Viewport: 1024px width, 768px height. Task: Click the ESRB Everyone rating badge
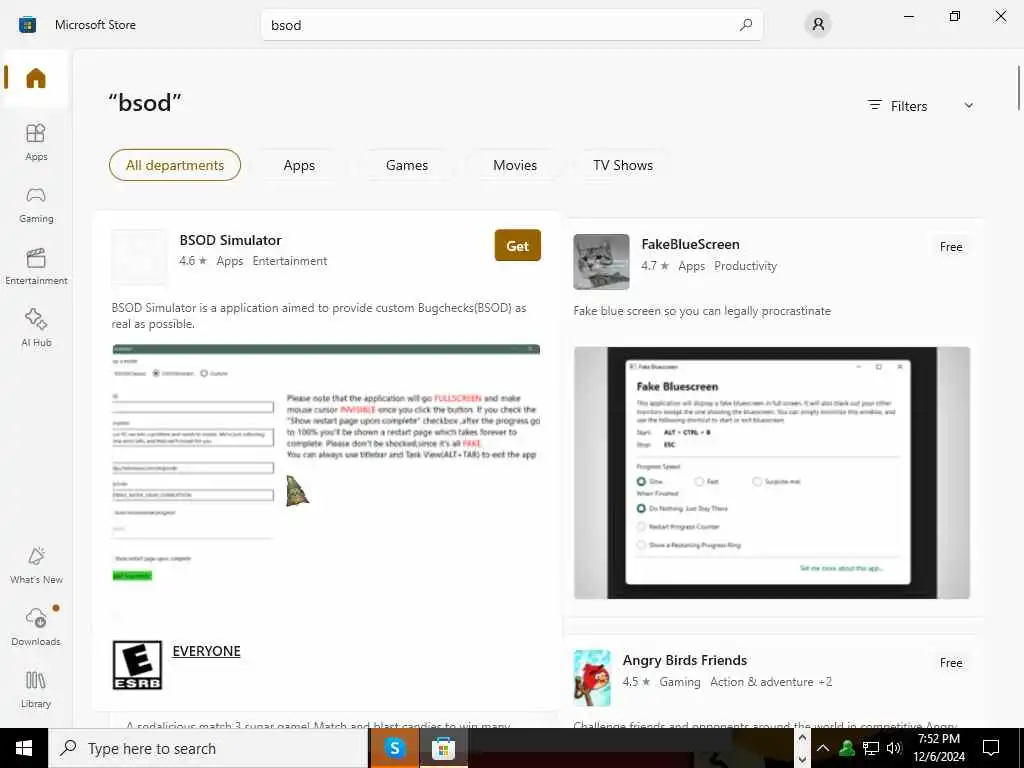137,665
